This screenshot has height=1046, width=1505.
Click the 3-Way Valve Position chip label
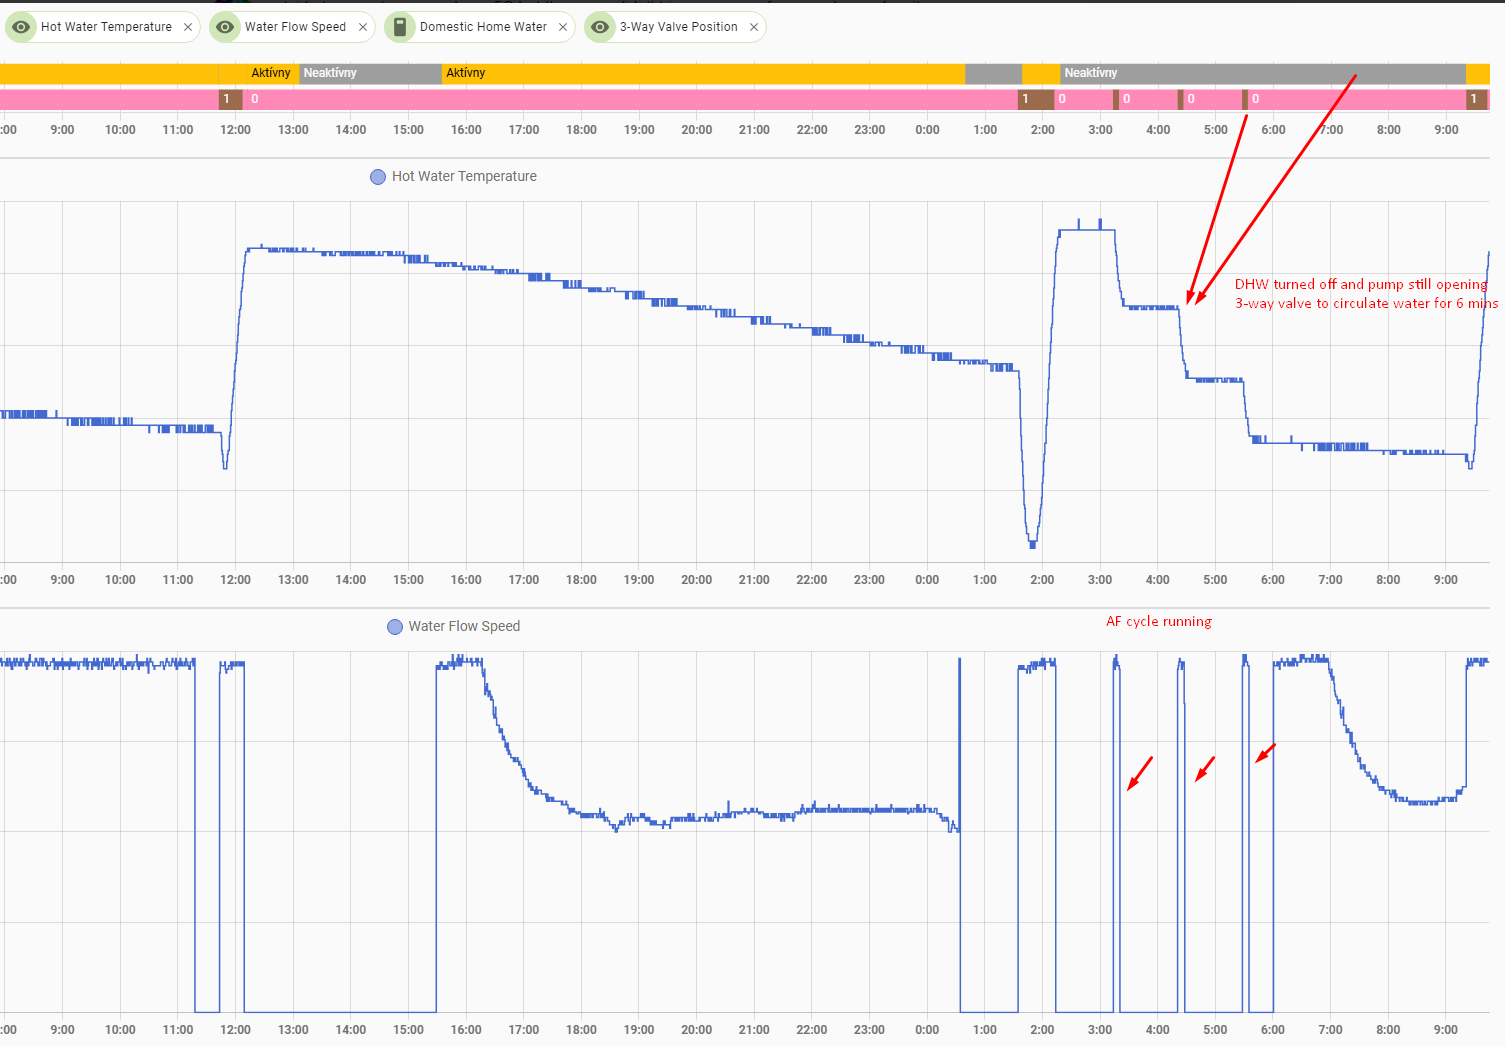(x=678, y=27)
